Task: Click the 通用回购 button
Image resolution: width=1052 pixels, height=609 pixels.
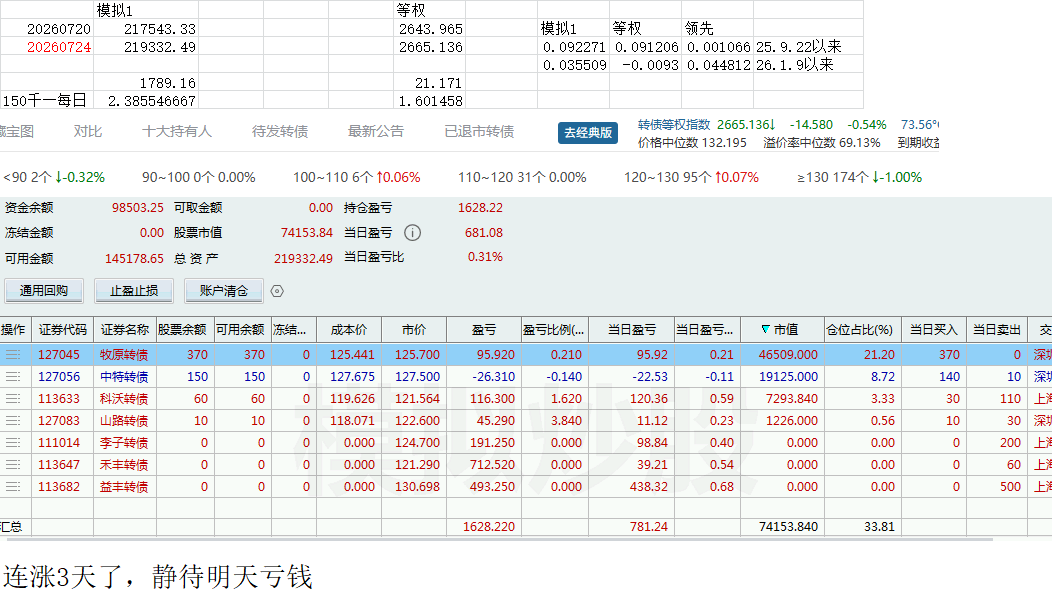Action: point(44,290)
